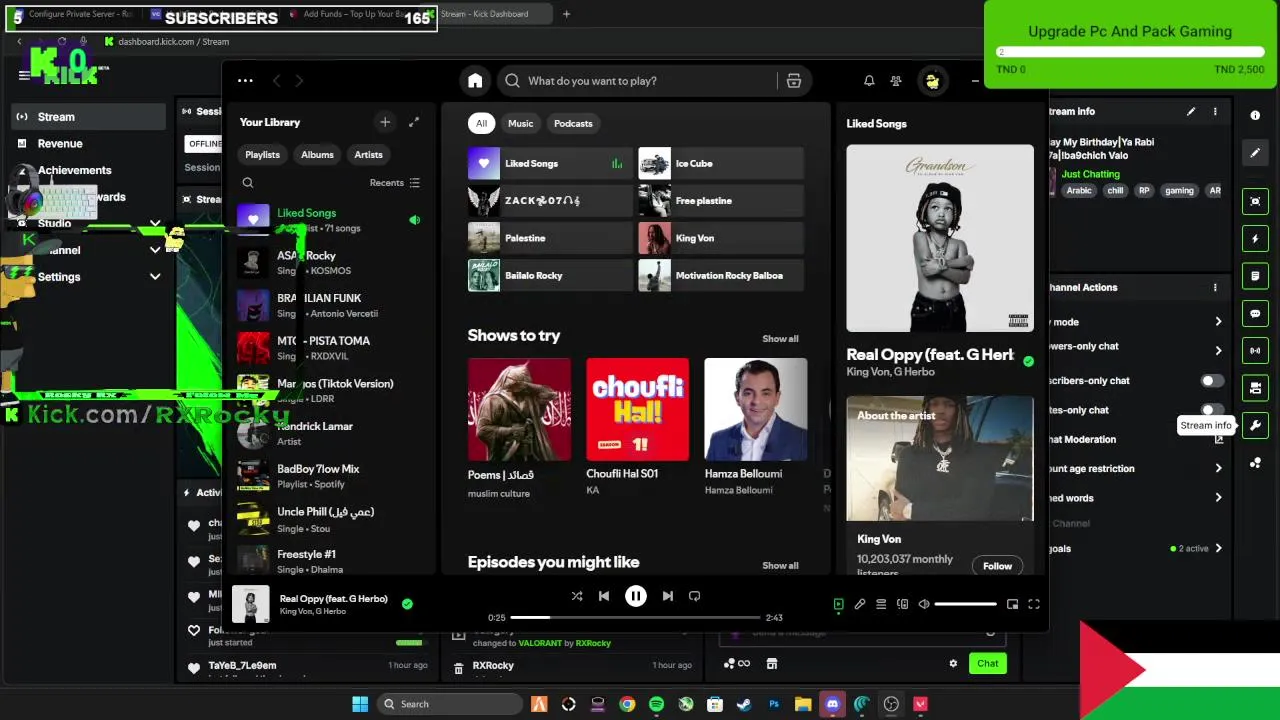Viewport: 1280px width, 720px height.
Task: Expand channel goals row
Action: click(x=1218, y=549)
